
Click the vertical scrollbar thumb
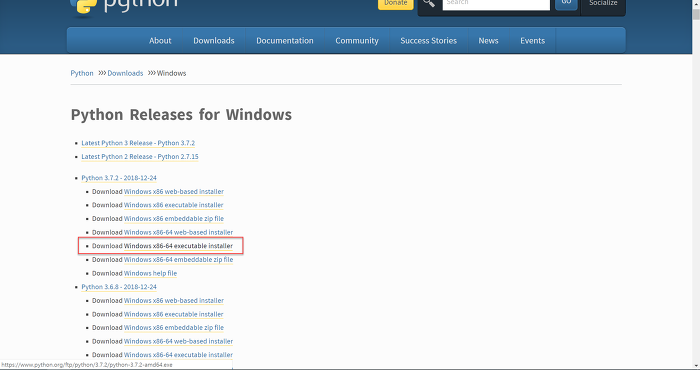click(696, 14)
